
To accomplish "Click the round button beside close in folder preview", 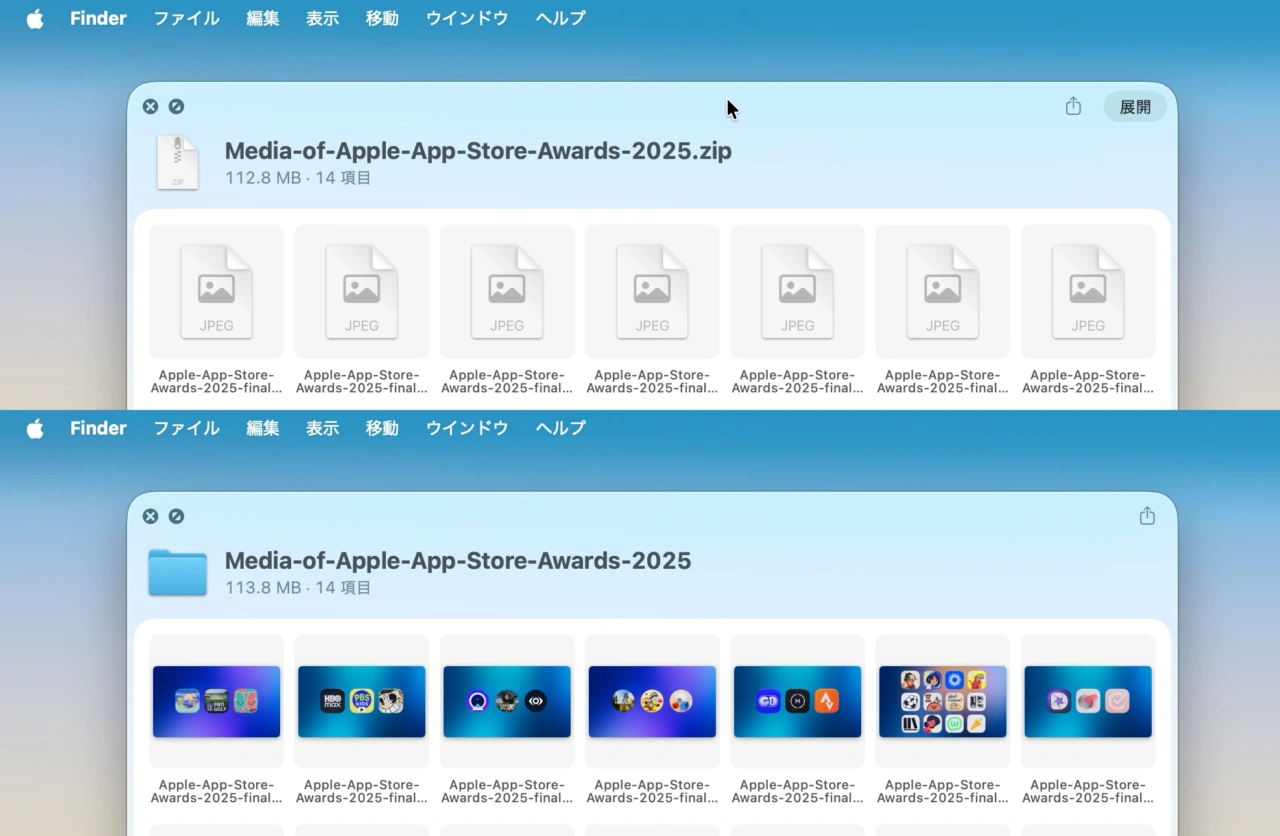I will [x=176, y=516].
